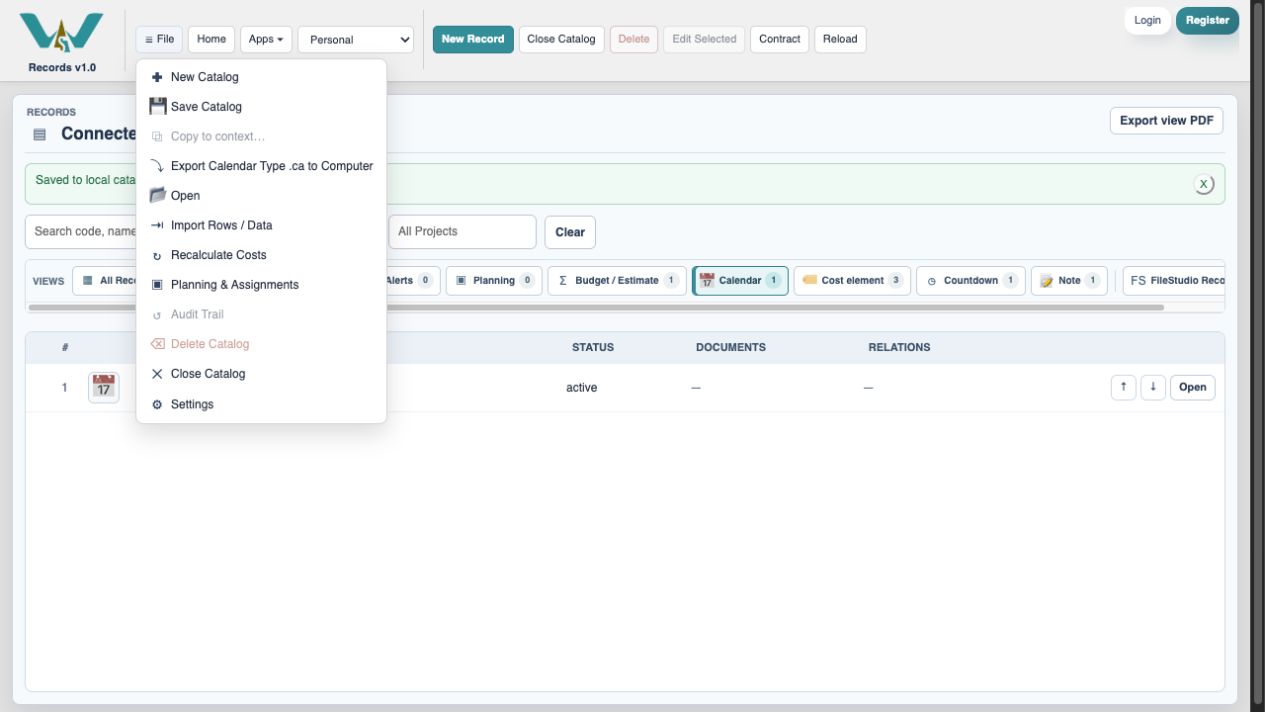Click the New Catalog plus icon

pyautogui.click(x=157, y=77)
